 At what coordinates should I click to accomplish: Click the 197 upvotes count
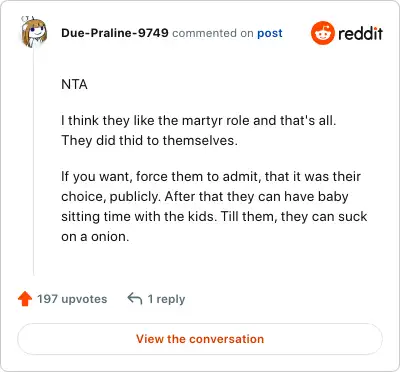tap(72, 299)
